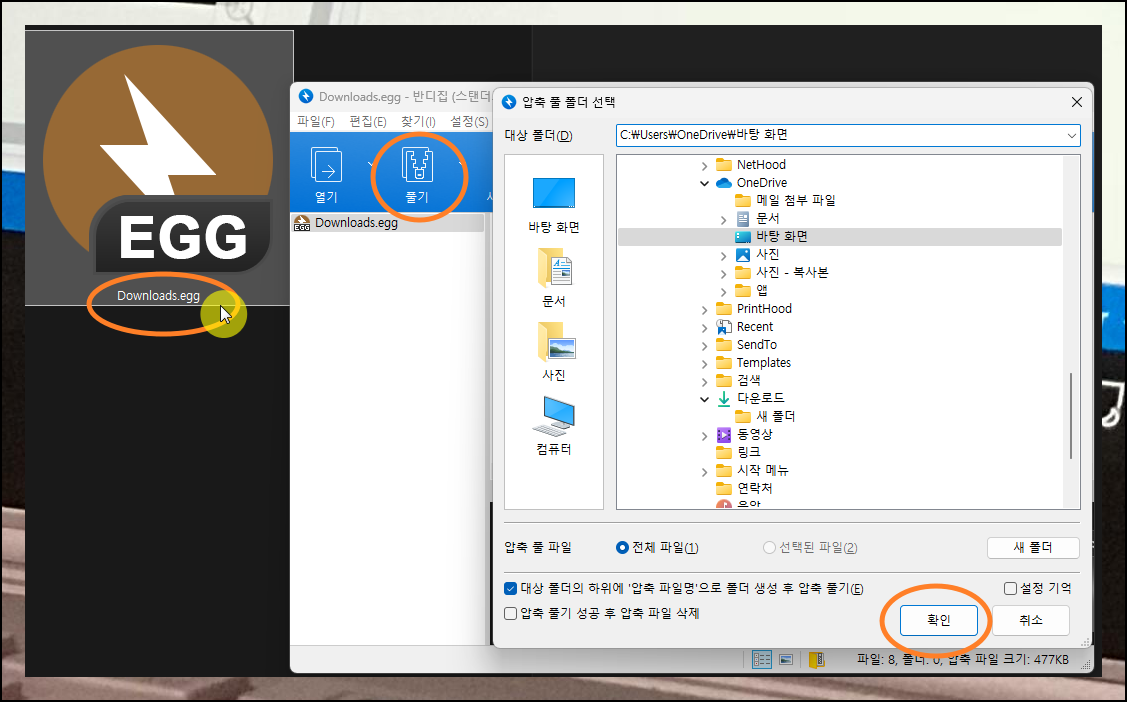This screenshot has height=702, width=1127.
Task: Open the dropdown arrow beside the 풀기 toolbar icon
Action: click(x=461, y=164)
